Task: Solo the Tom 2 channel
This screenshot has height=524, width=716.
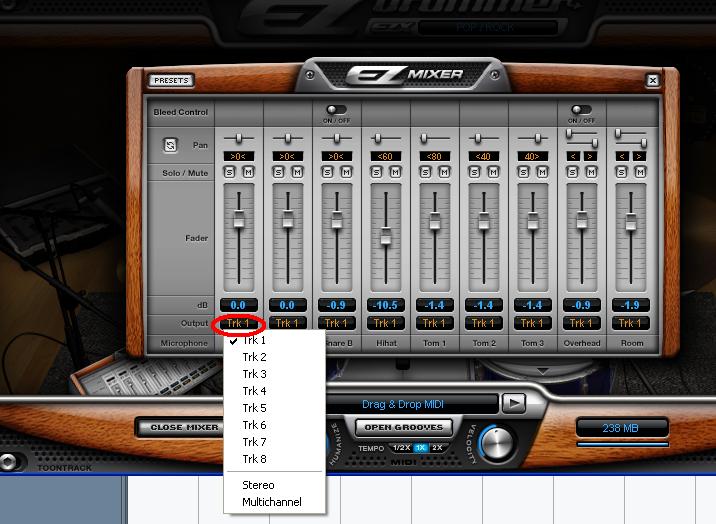Action: tap(474, 172)
